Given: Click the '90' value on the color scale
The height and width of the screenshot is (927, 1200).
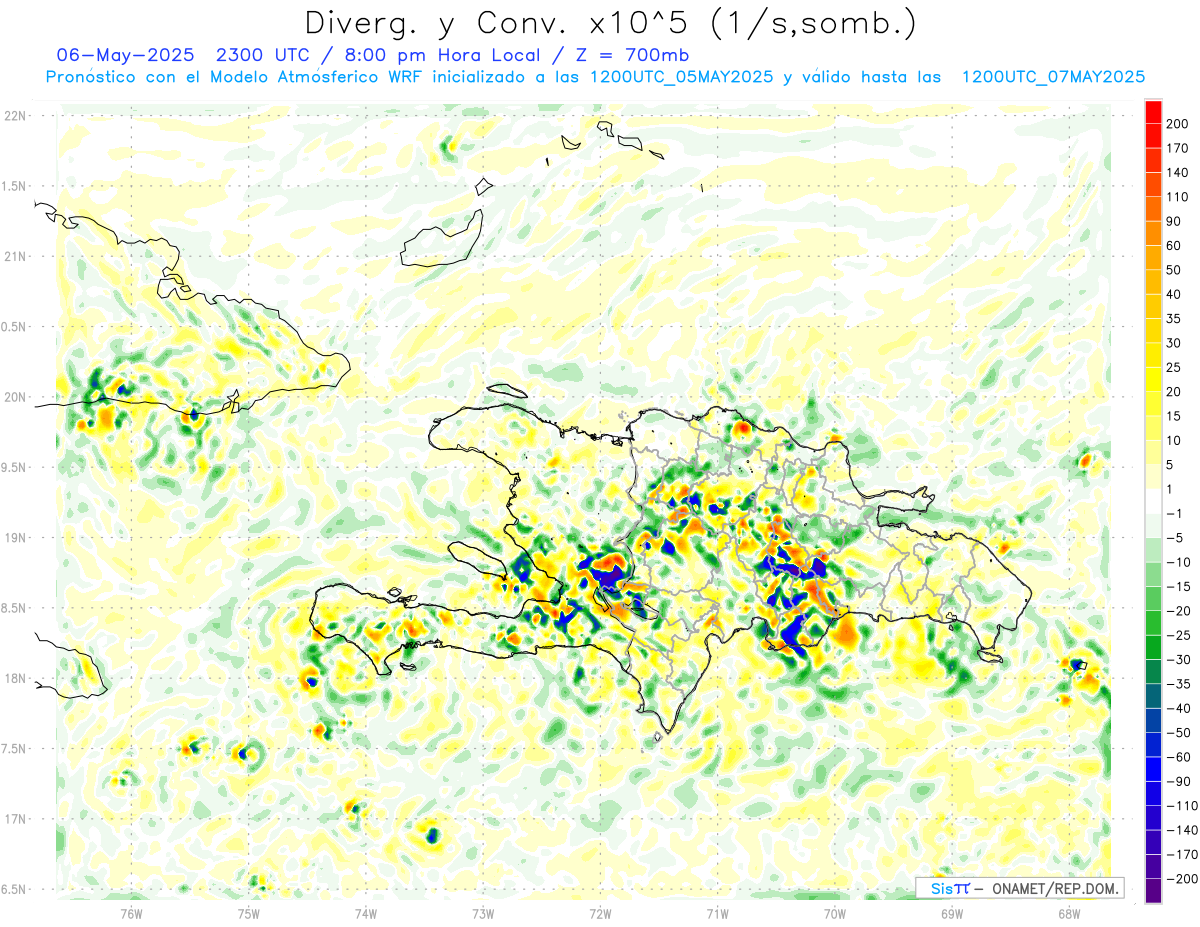Looking at the screenshot, I should (1174, 221).
